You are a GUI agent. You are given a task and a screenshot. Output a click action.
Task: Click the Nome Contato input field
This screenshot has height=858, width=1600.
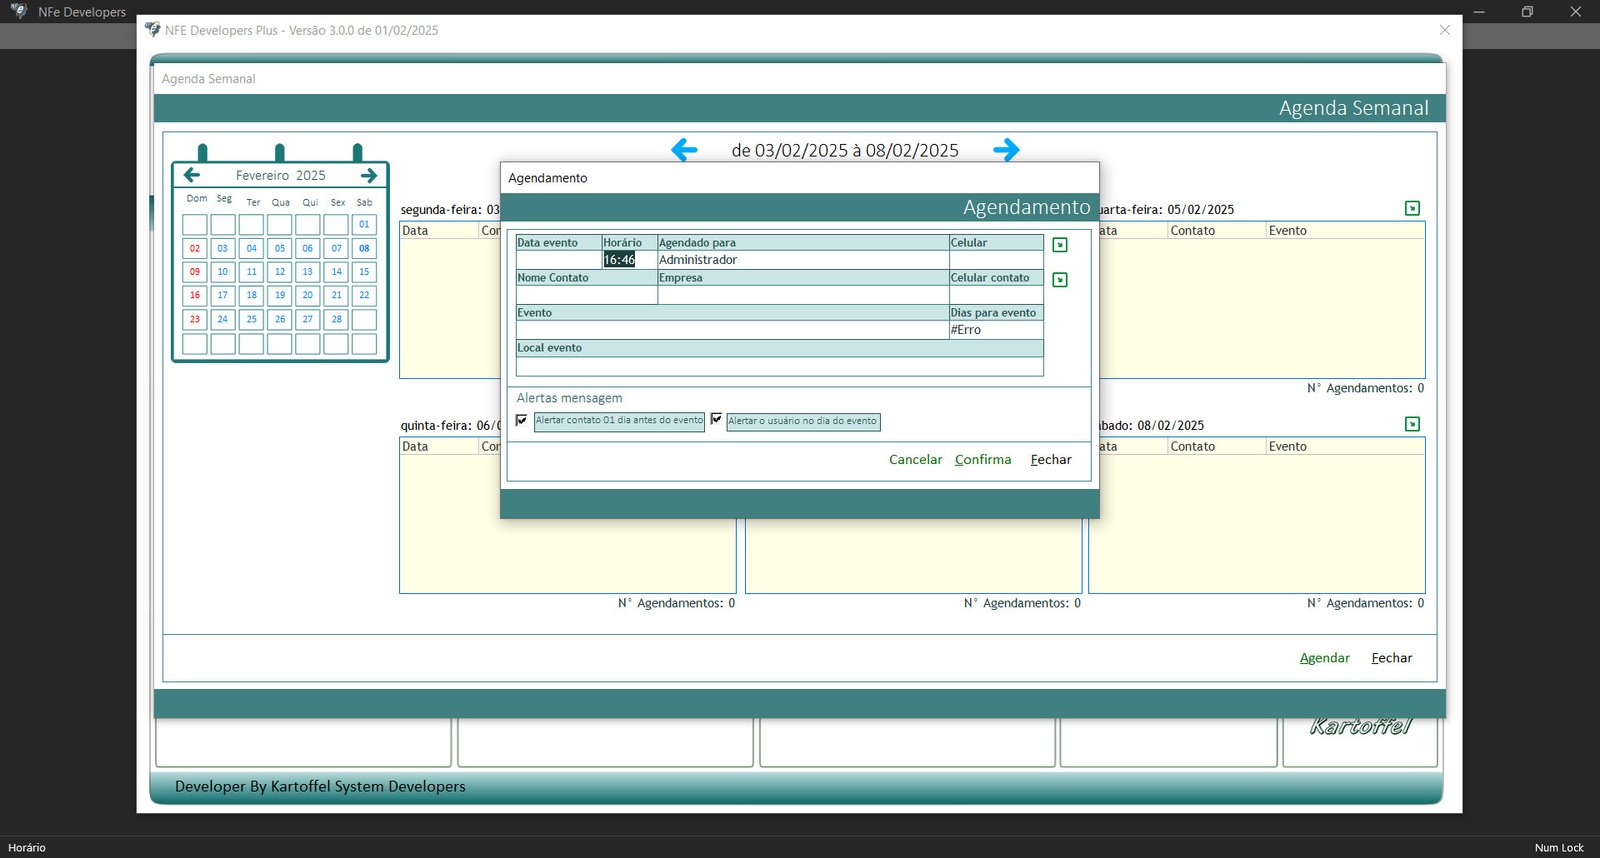click(586, 295)
